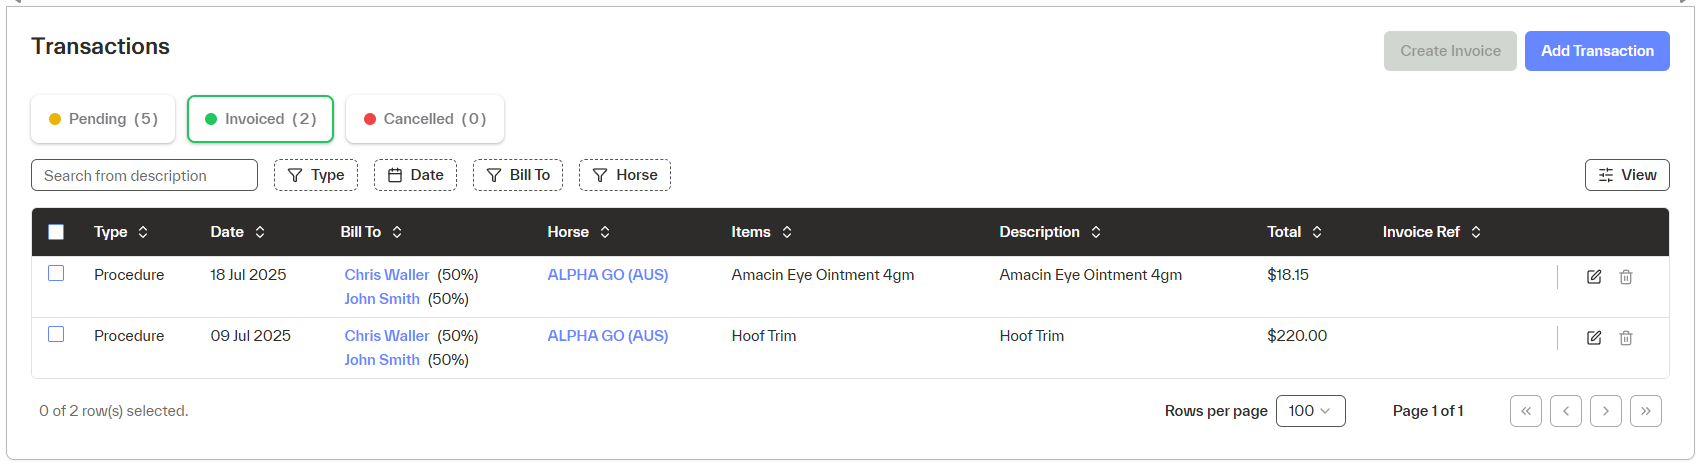
Task: Open the ALPHA GO (AUS) link in first row
Action: pyautogui.click(x=607, y=275)
